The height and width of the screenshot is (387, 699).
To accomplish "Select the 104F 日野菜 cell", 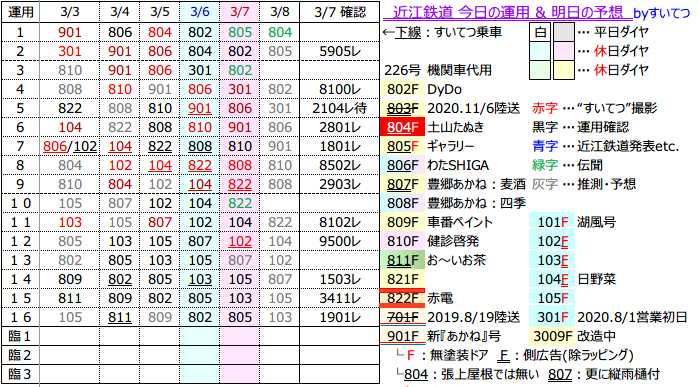I will pyautogui.click(x=552, y=280).
